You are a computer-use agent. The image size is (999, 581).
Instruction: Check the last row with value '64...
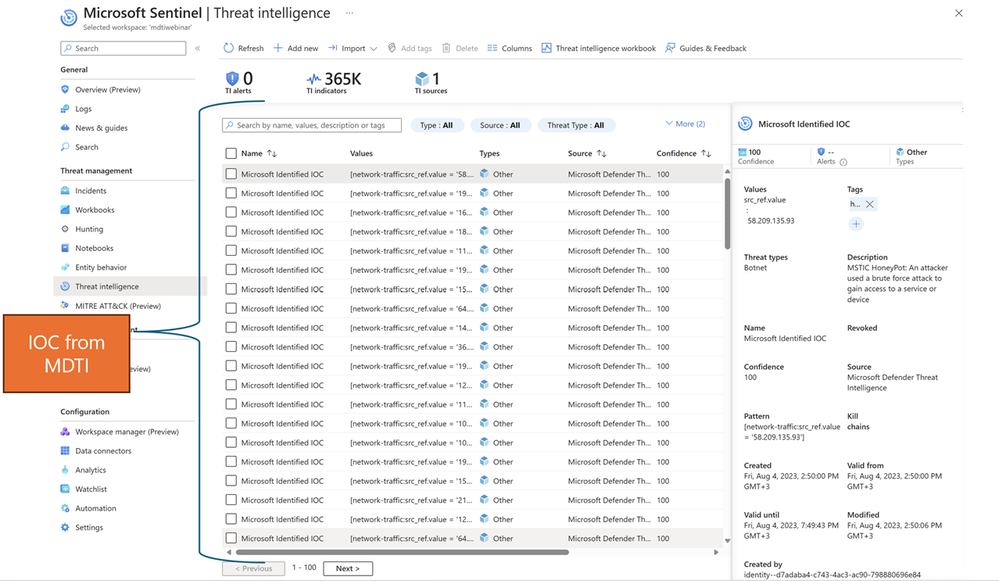click(231, 538)
